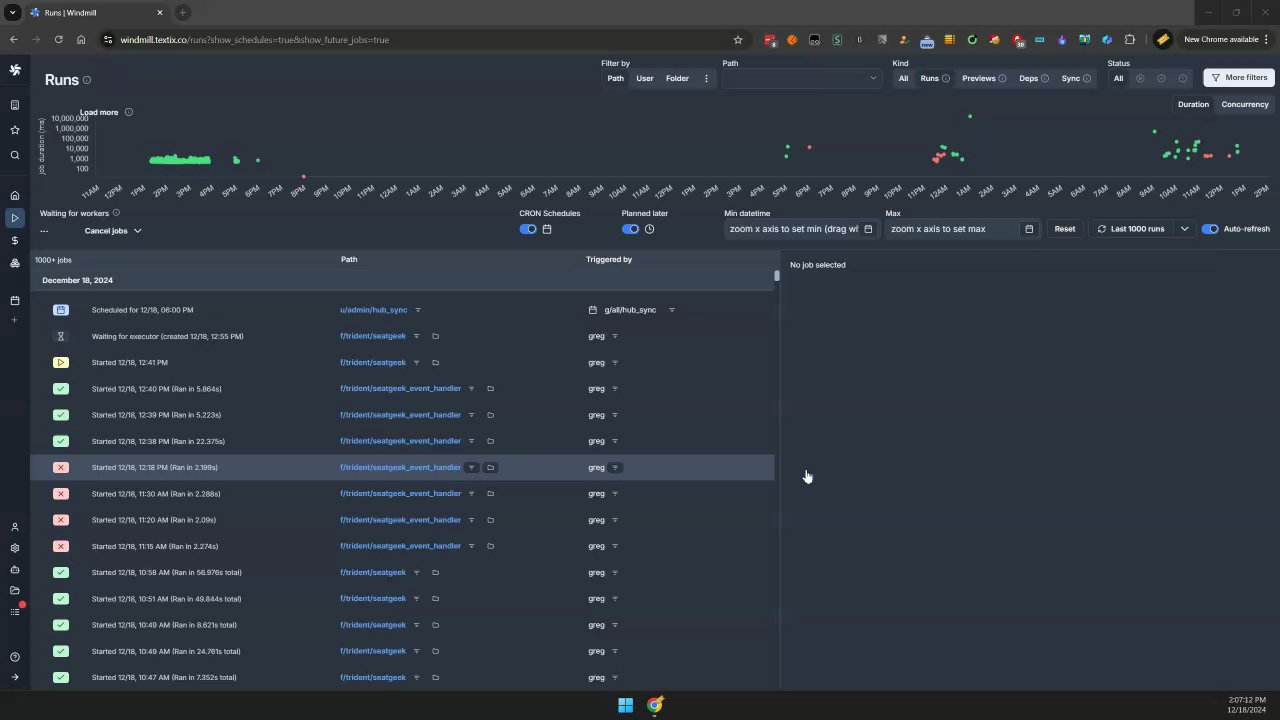Filter by folder on the 12:40 PM run row

click(491, 389)
